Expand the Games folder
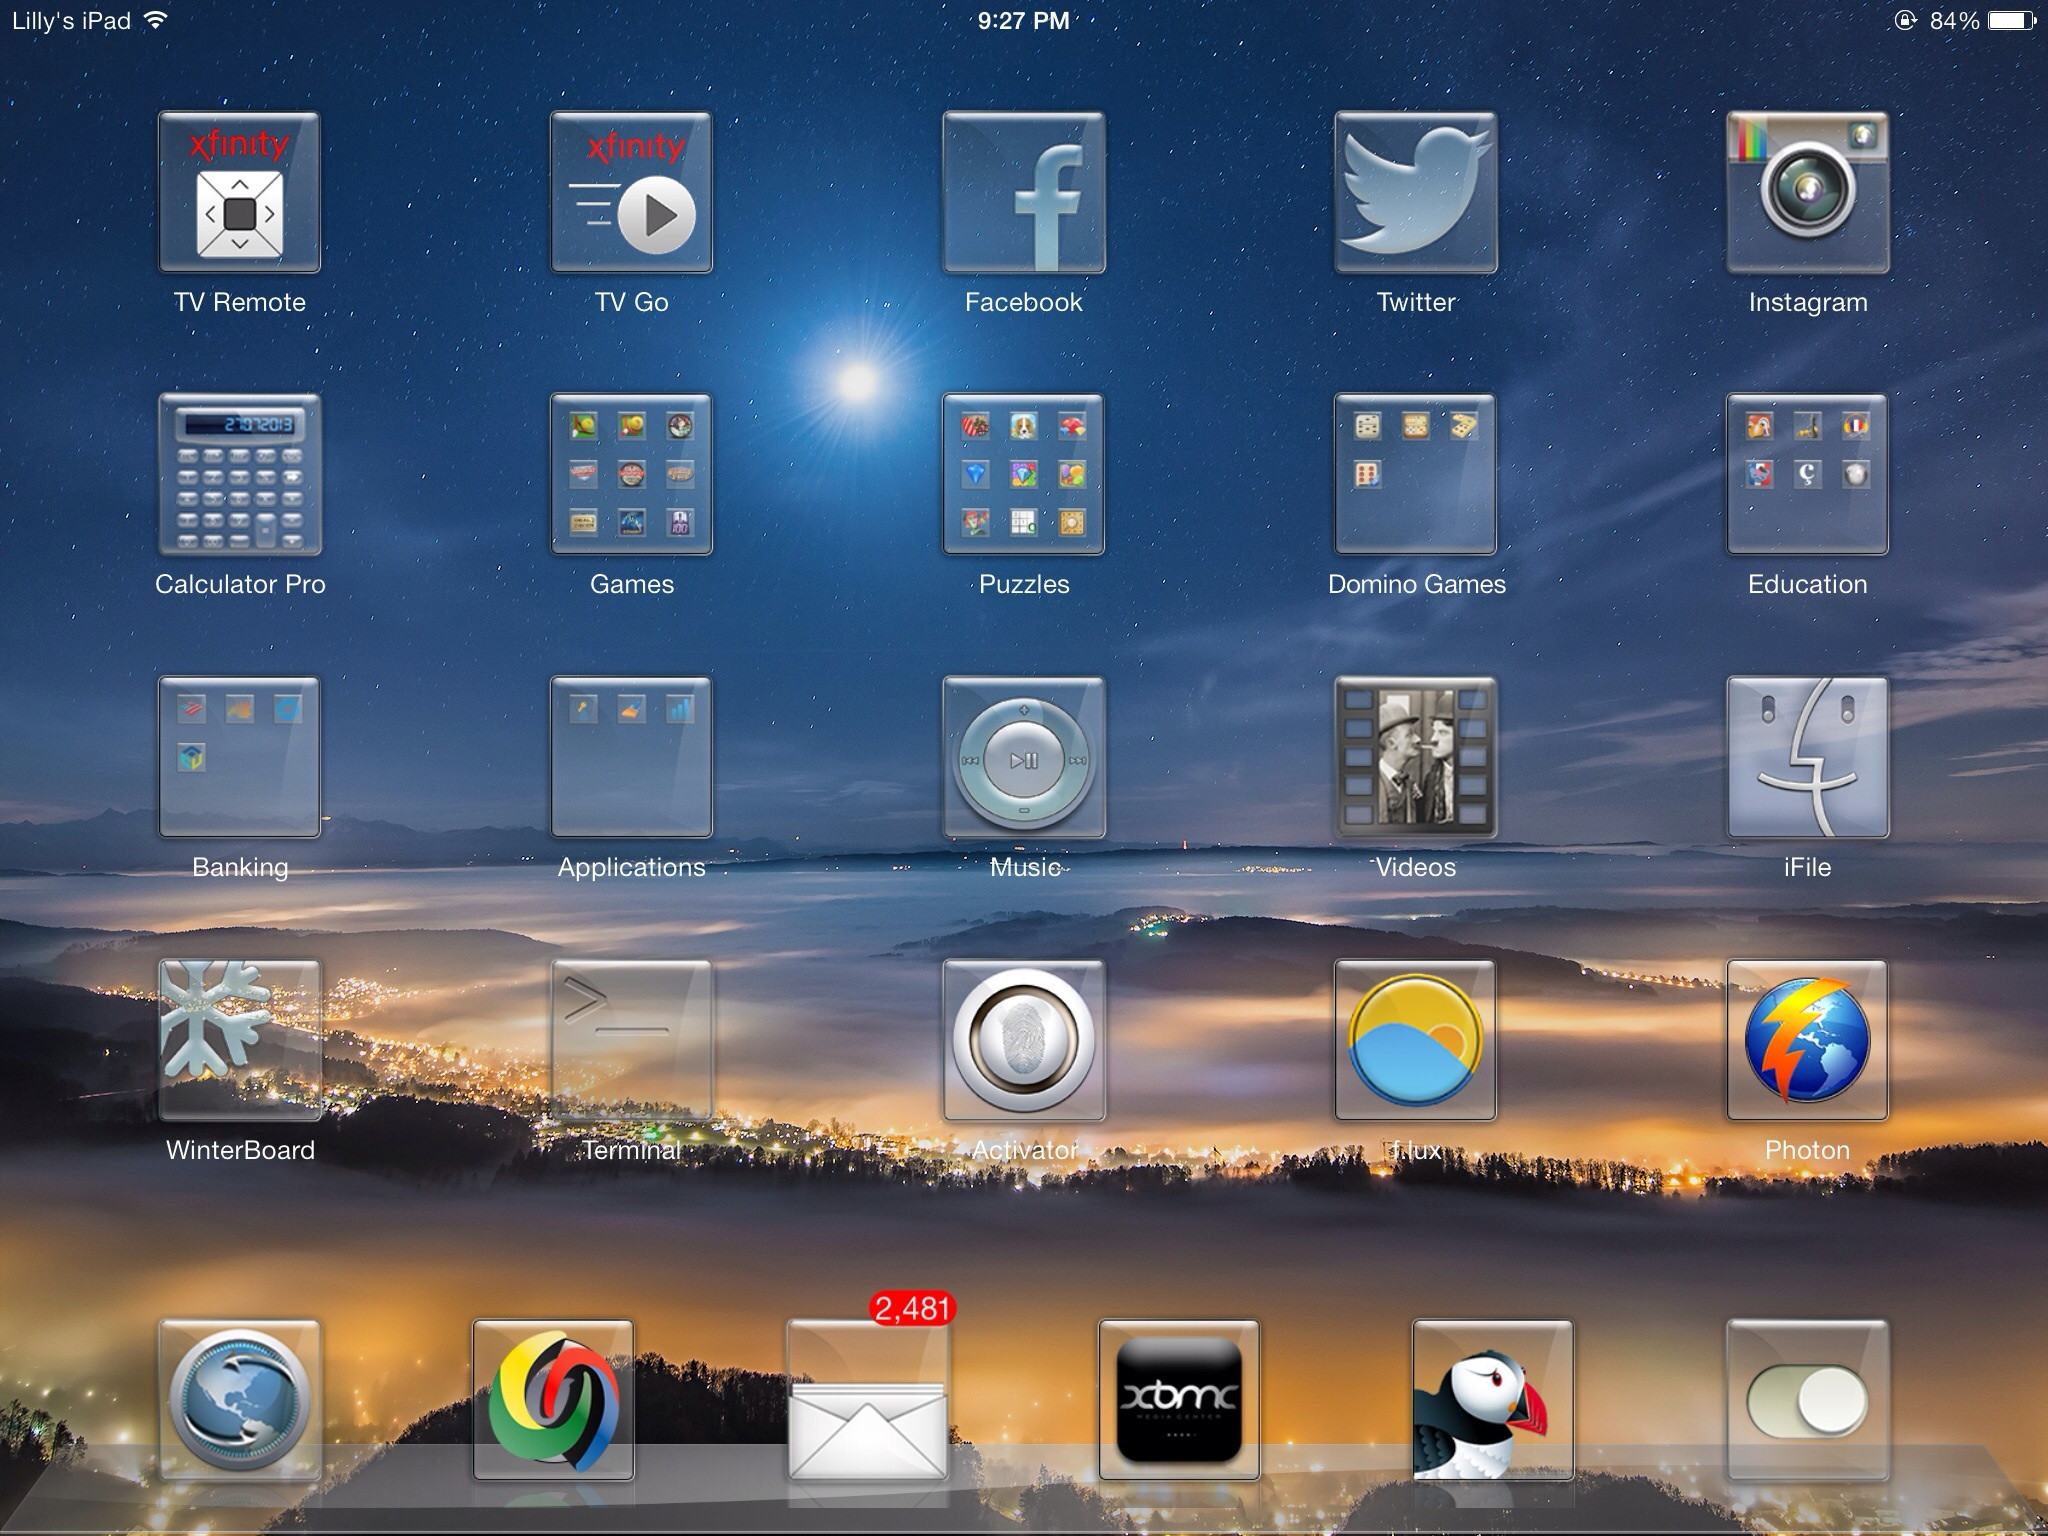 pos(631,474)
